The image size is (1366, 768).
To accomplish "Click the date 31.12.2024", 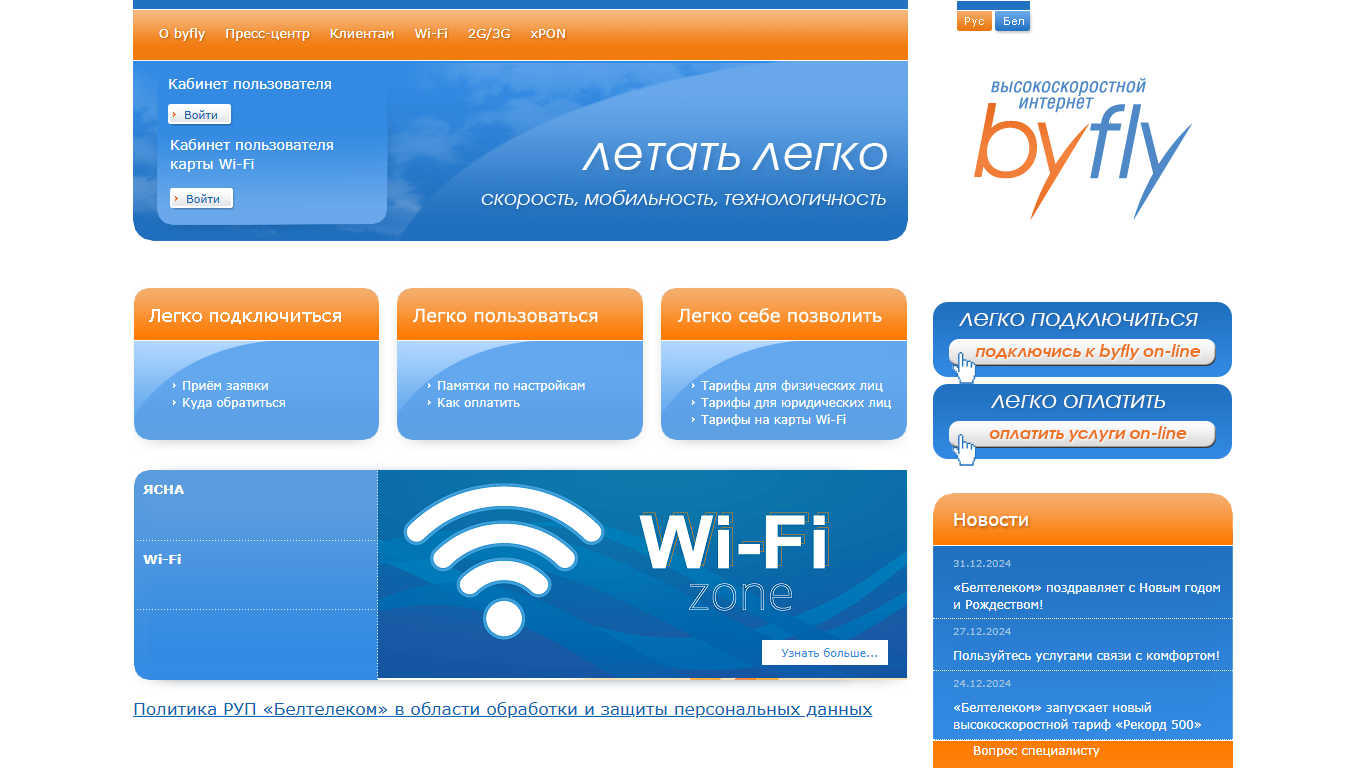I will point(982,564).
